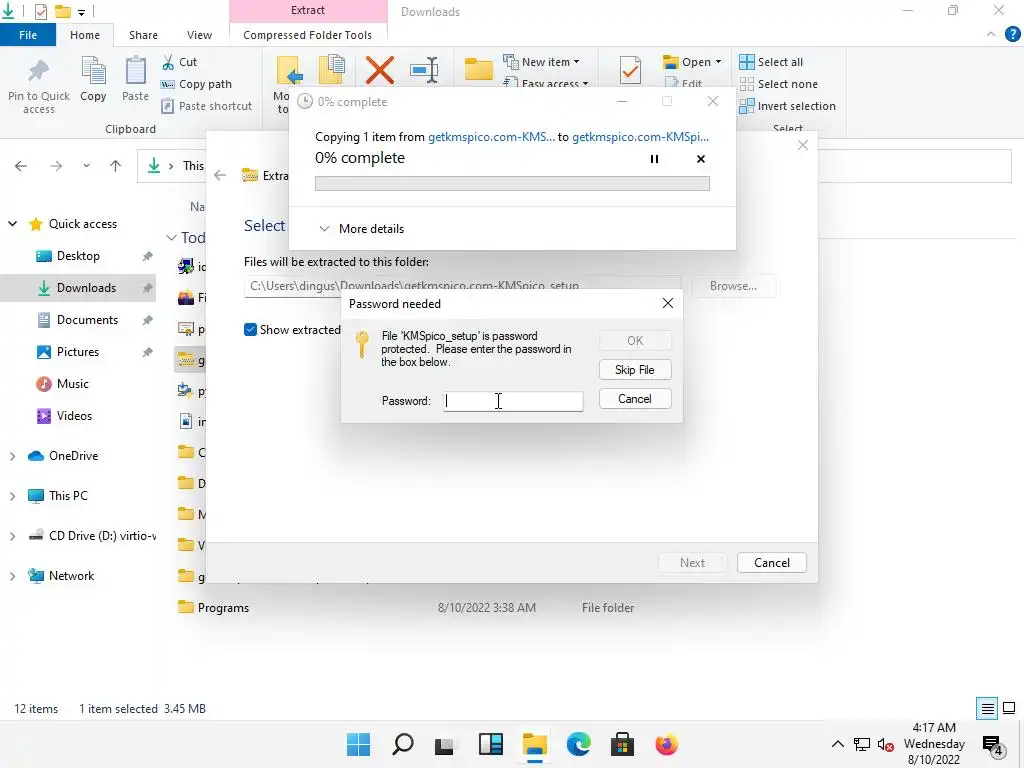Screen dimensions: 1024x768
Task: Switch to the Home tab
Action: click(85, 35)
